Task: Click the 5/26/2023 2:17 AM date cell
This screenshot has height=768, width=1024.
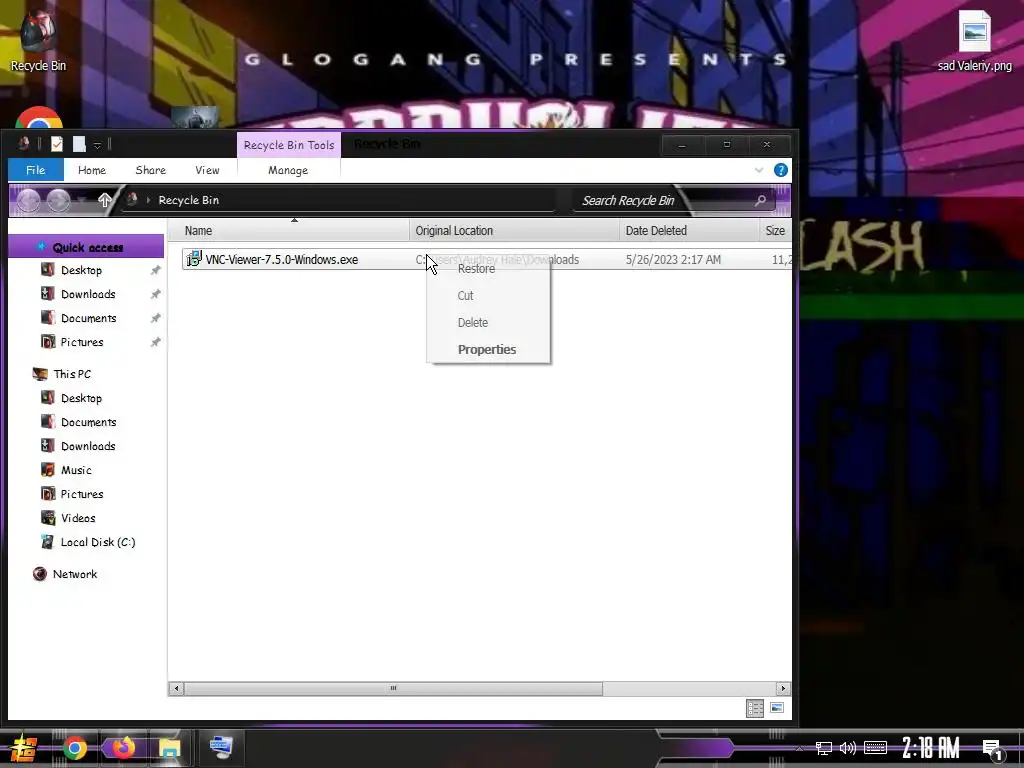Action: point(673,259)
